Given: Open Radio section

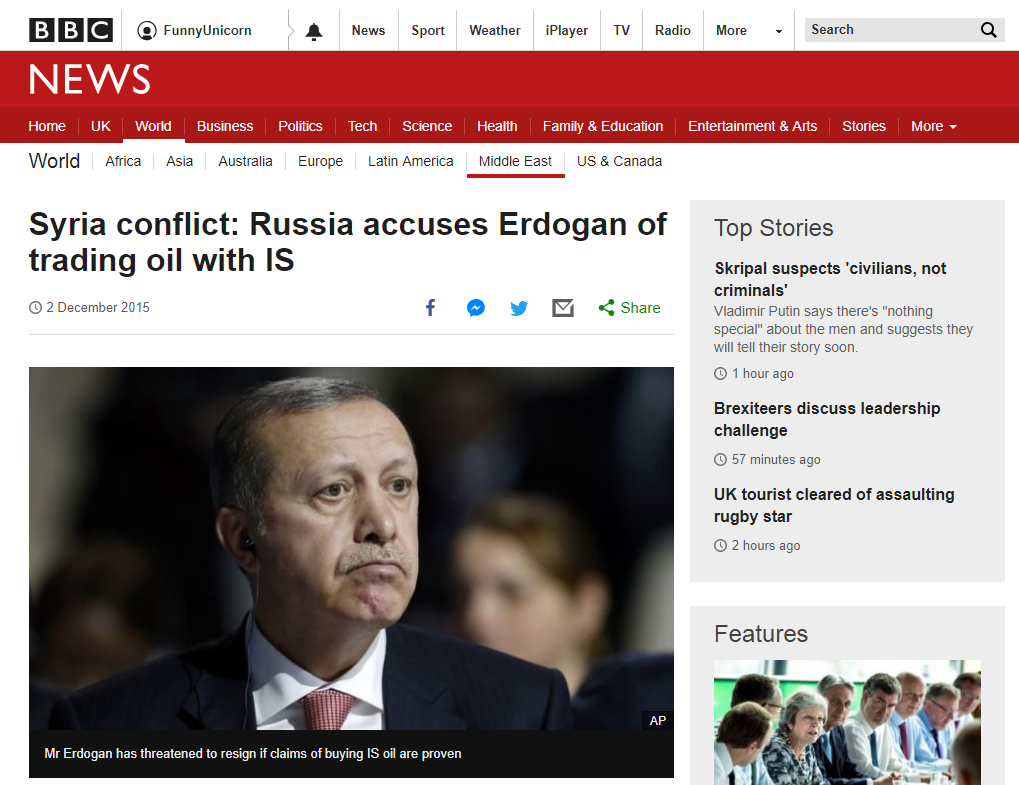Looking at the screenshot, I should (x=673, y=31).
